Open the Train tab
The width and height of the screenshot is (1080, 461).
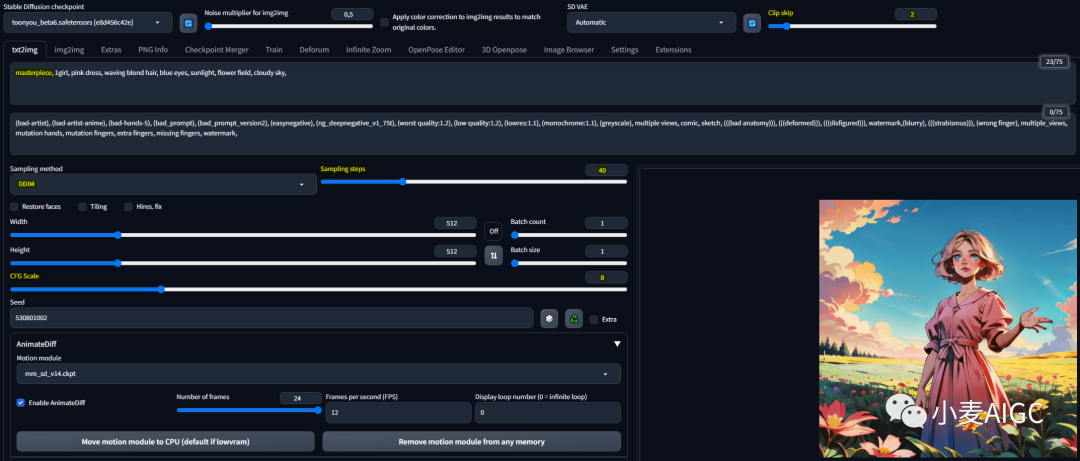coord(274,50)
